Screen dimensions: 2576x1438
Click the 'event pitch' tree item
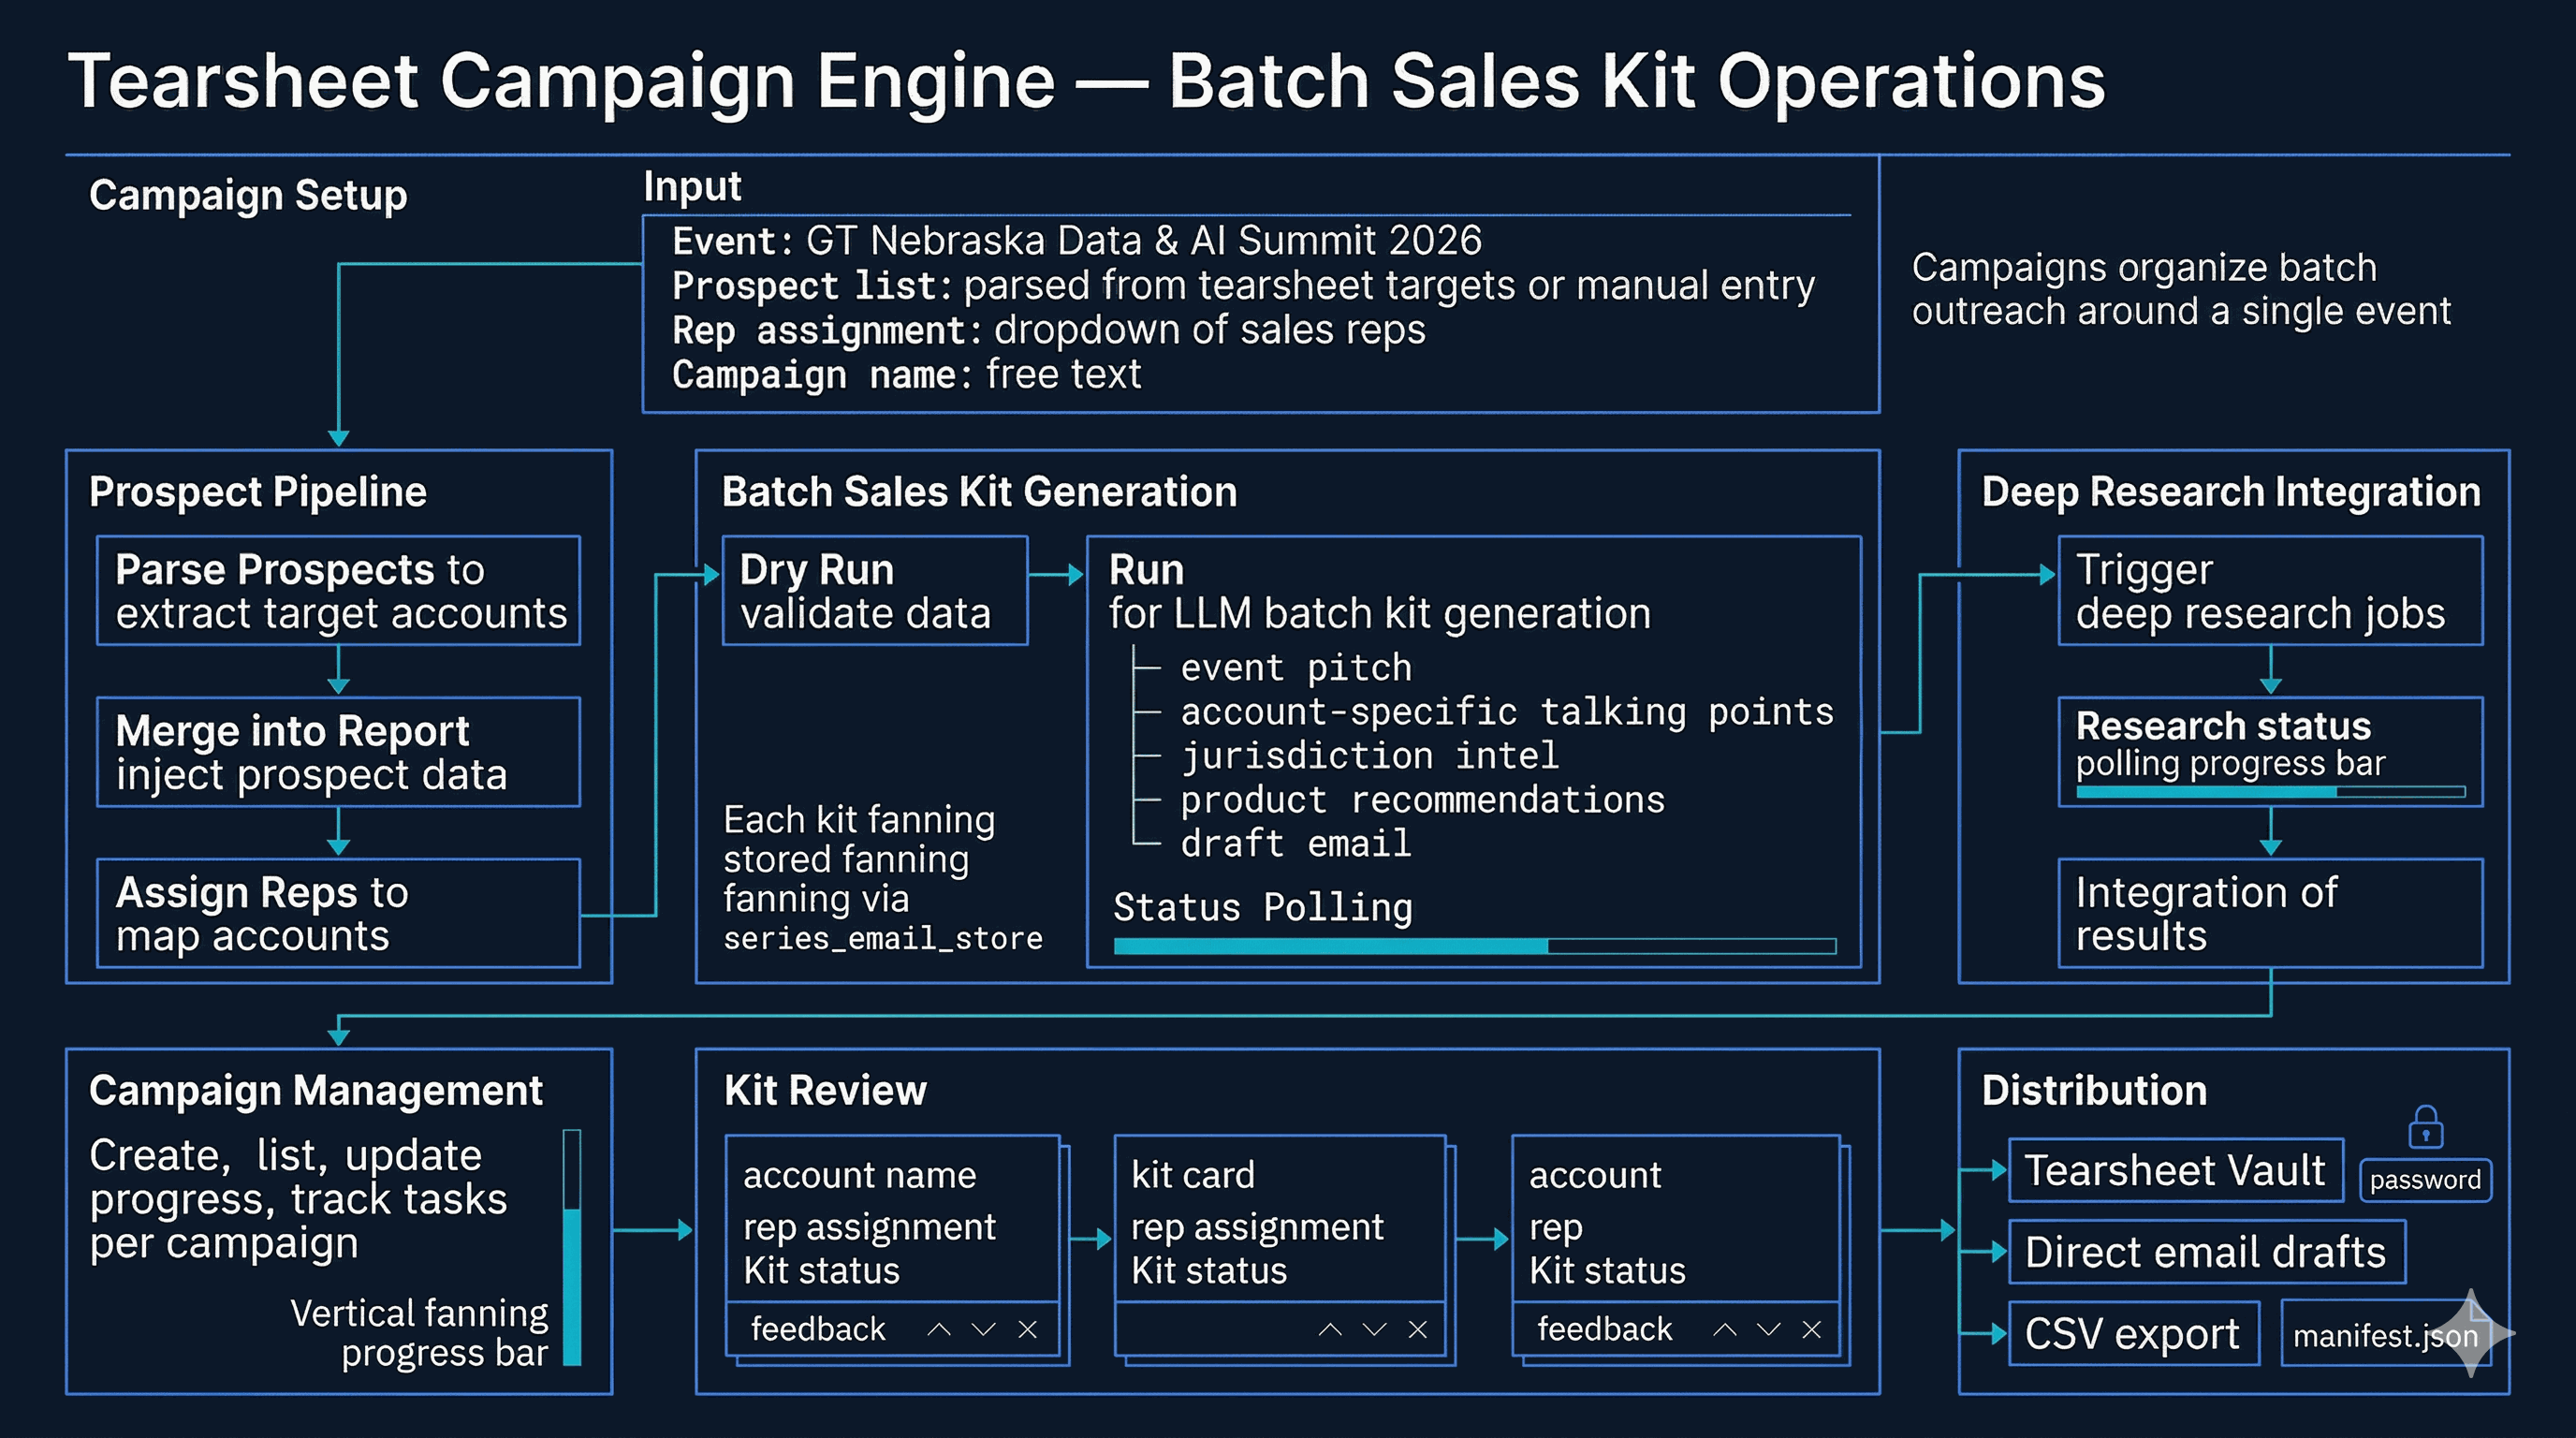[x=1296, y=668]
